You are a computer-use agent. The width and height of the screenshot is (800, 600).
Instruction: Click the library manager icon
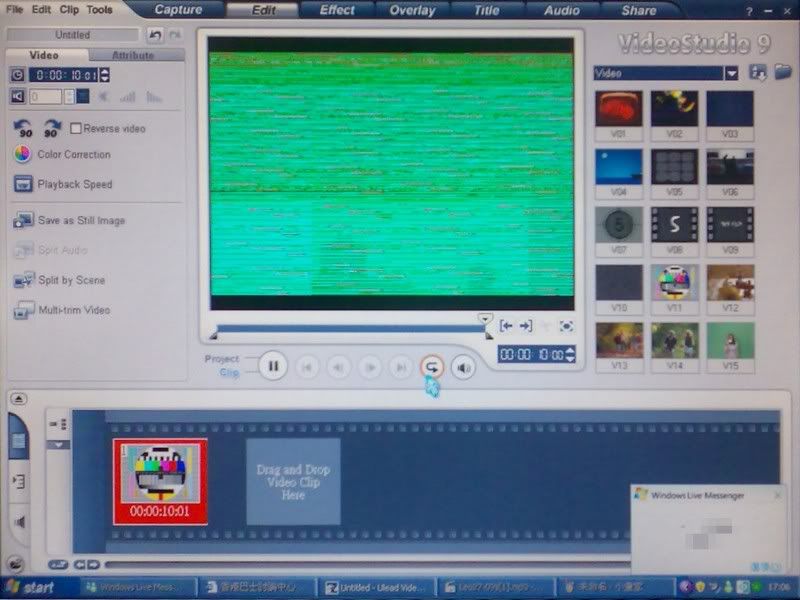pos(758,72)
